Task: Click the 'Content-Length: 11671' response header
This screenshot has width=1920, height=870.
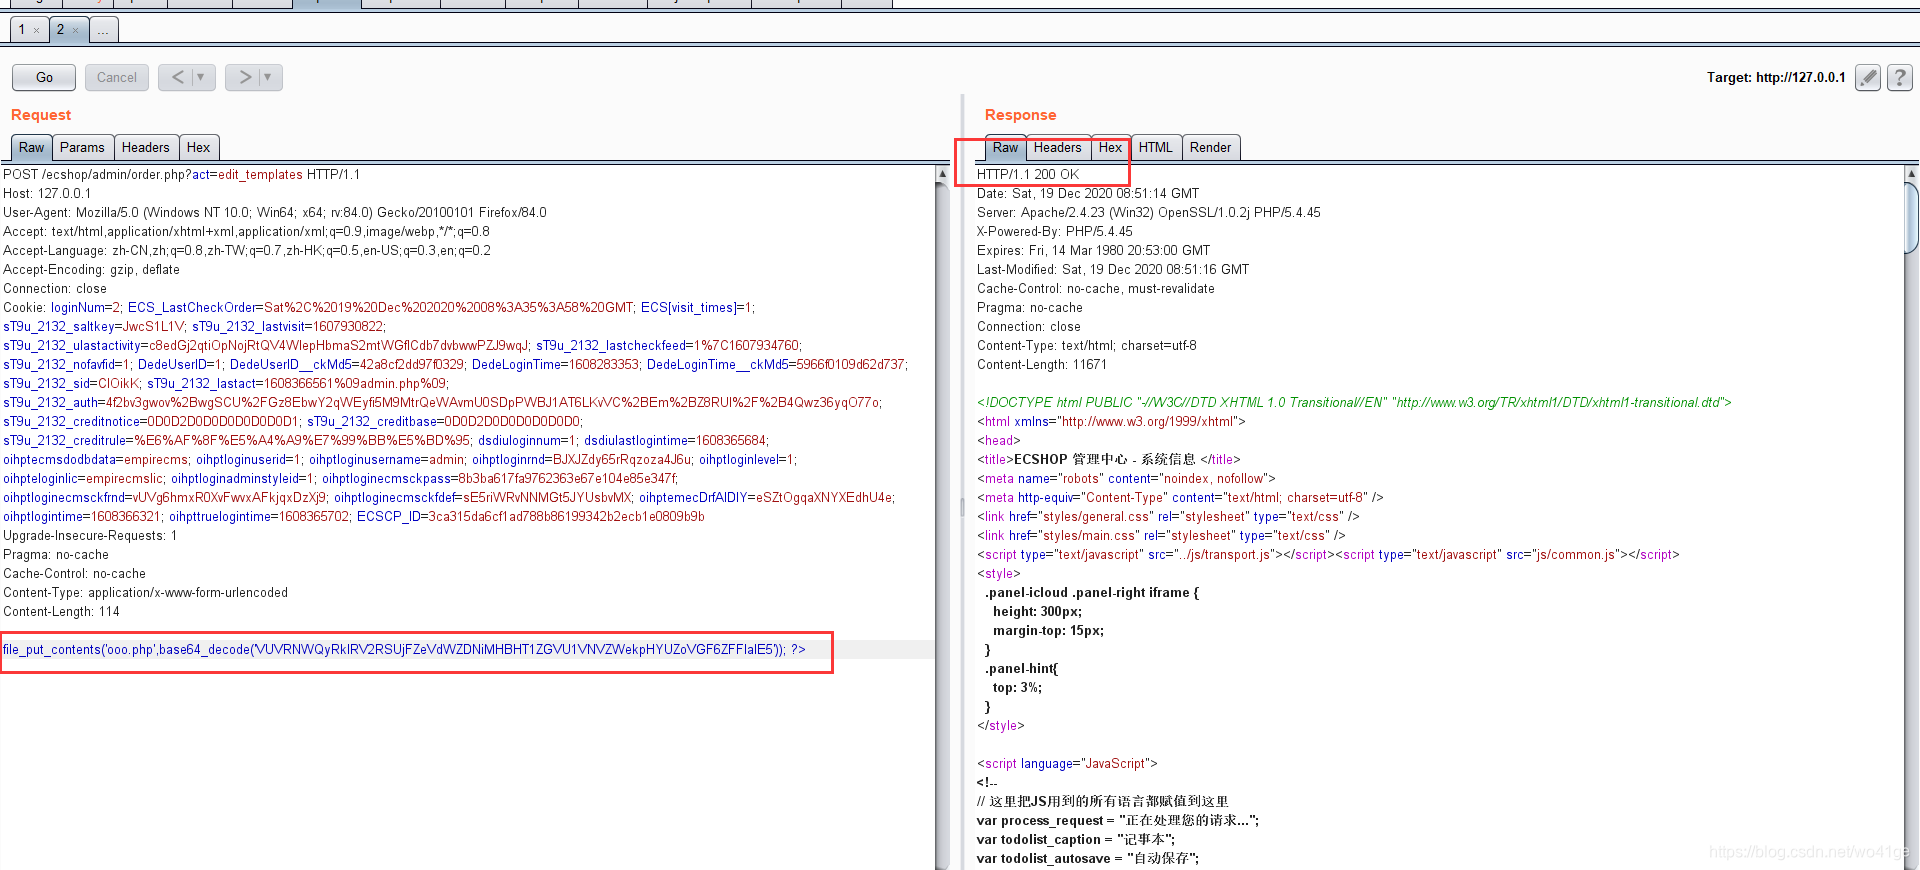Action: click(x=1042, y=364)
